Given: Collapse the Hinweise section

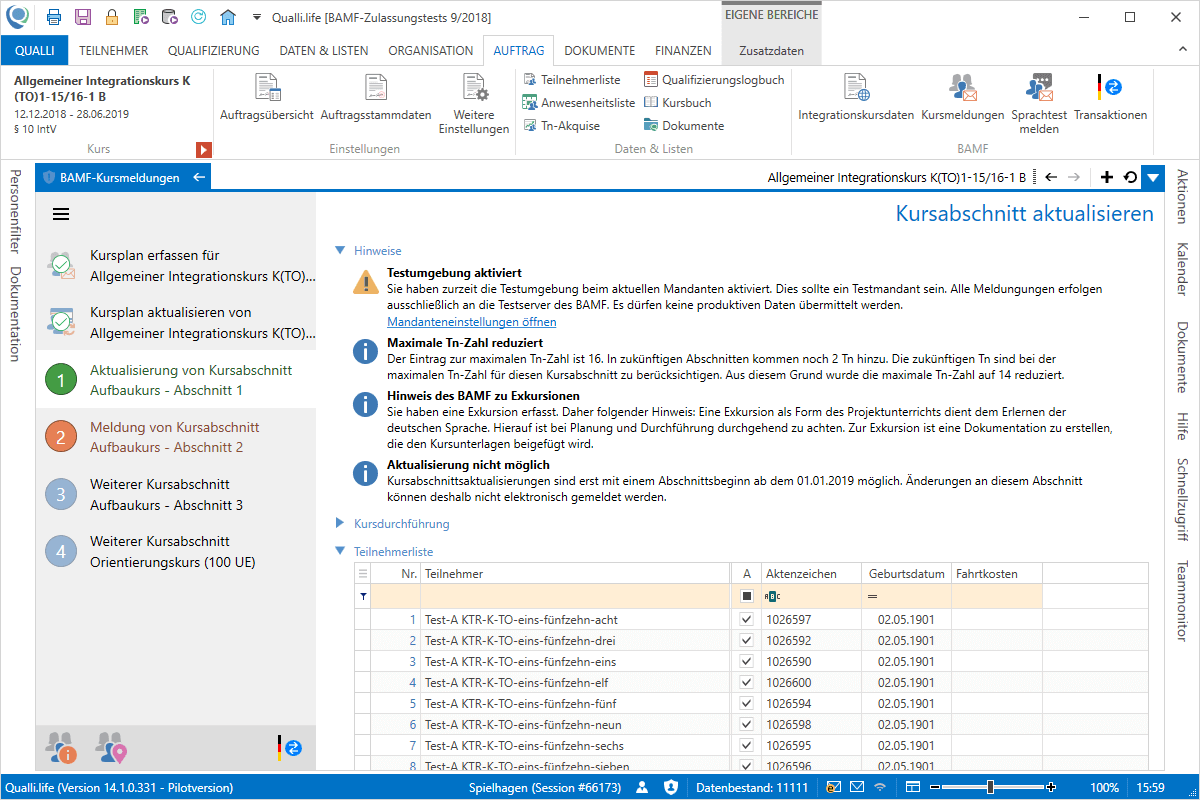Looking at the screenshot, I should pyautogui.click(x=340, y=250).
